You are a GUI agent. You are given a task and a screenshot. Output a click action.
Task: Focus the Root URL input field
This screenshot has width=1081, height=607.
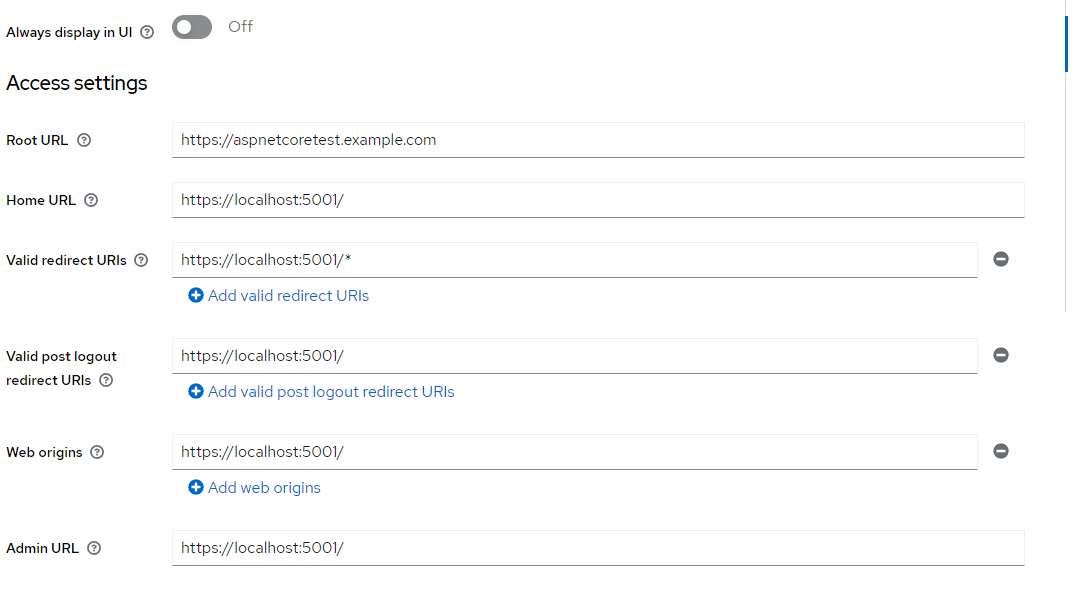tap(598, 140)
